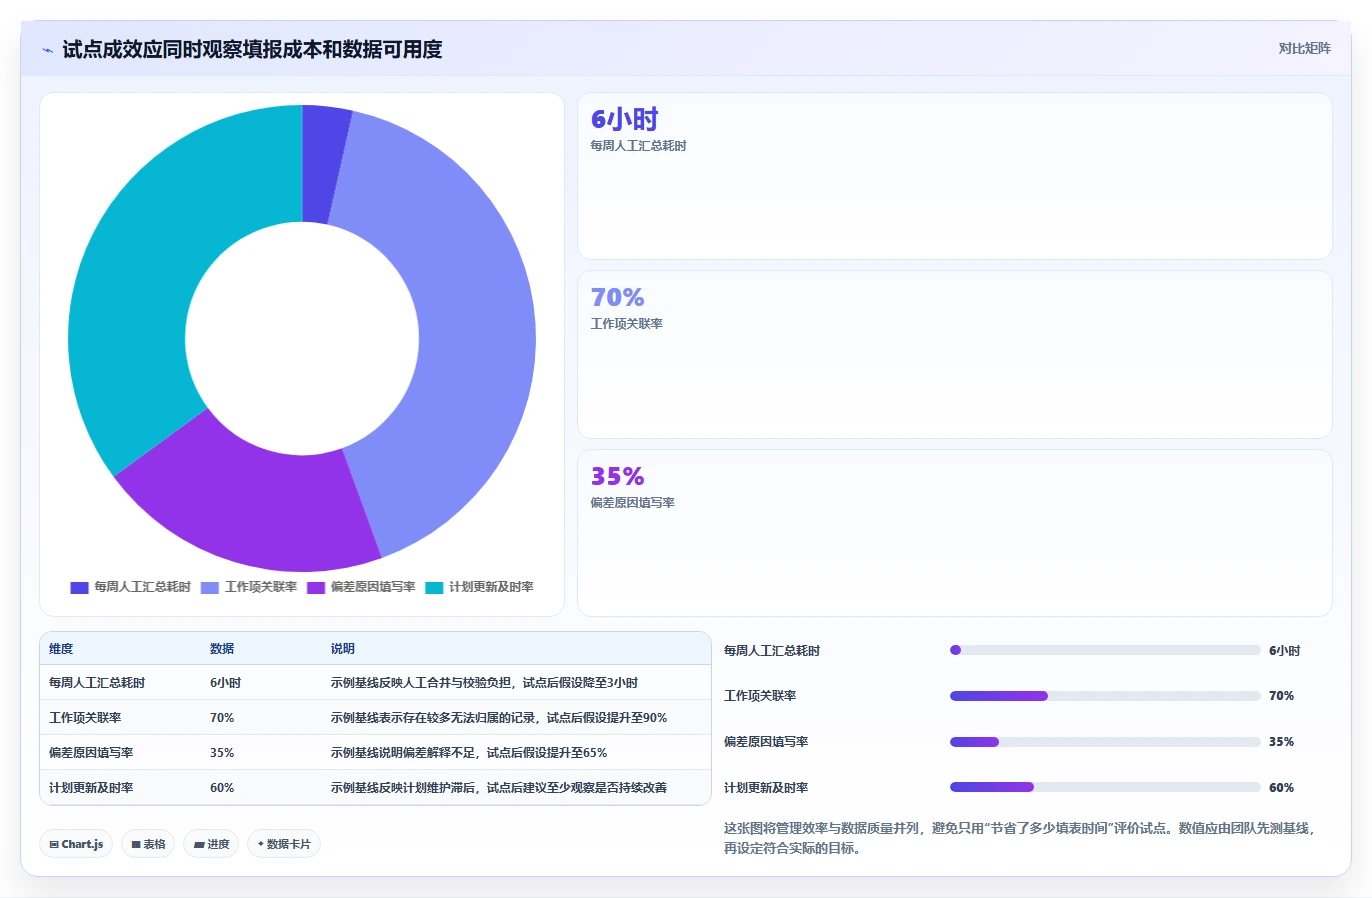The width and height of the screenshot is (1372, 898).
Task: Click the 计划更新及时率 progress bar
Action: pos(1105,787)
